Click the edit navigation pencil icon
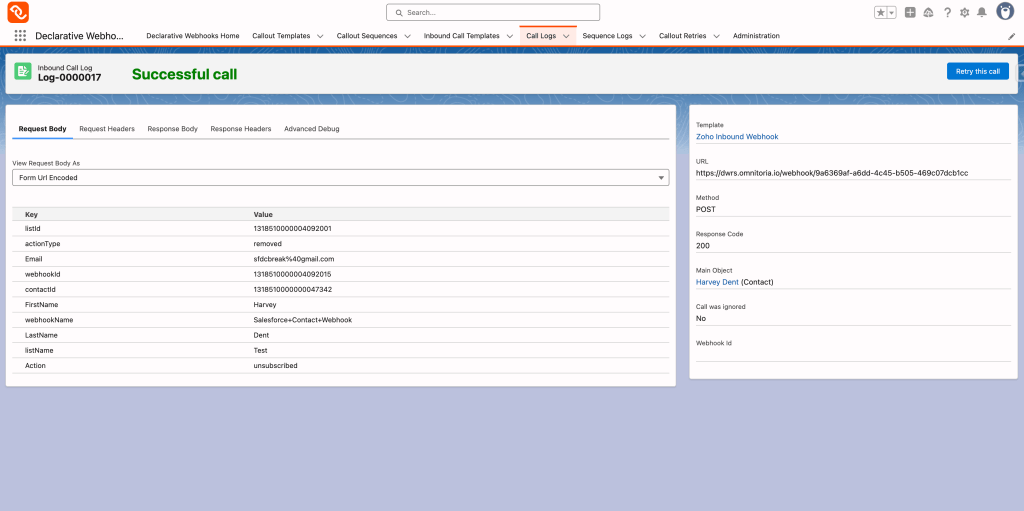Image resolution: width=1024 pixels, height=511 pixels. tap(1012, 37)
